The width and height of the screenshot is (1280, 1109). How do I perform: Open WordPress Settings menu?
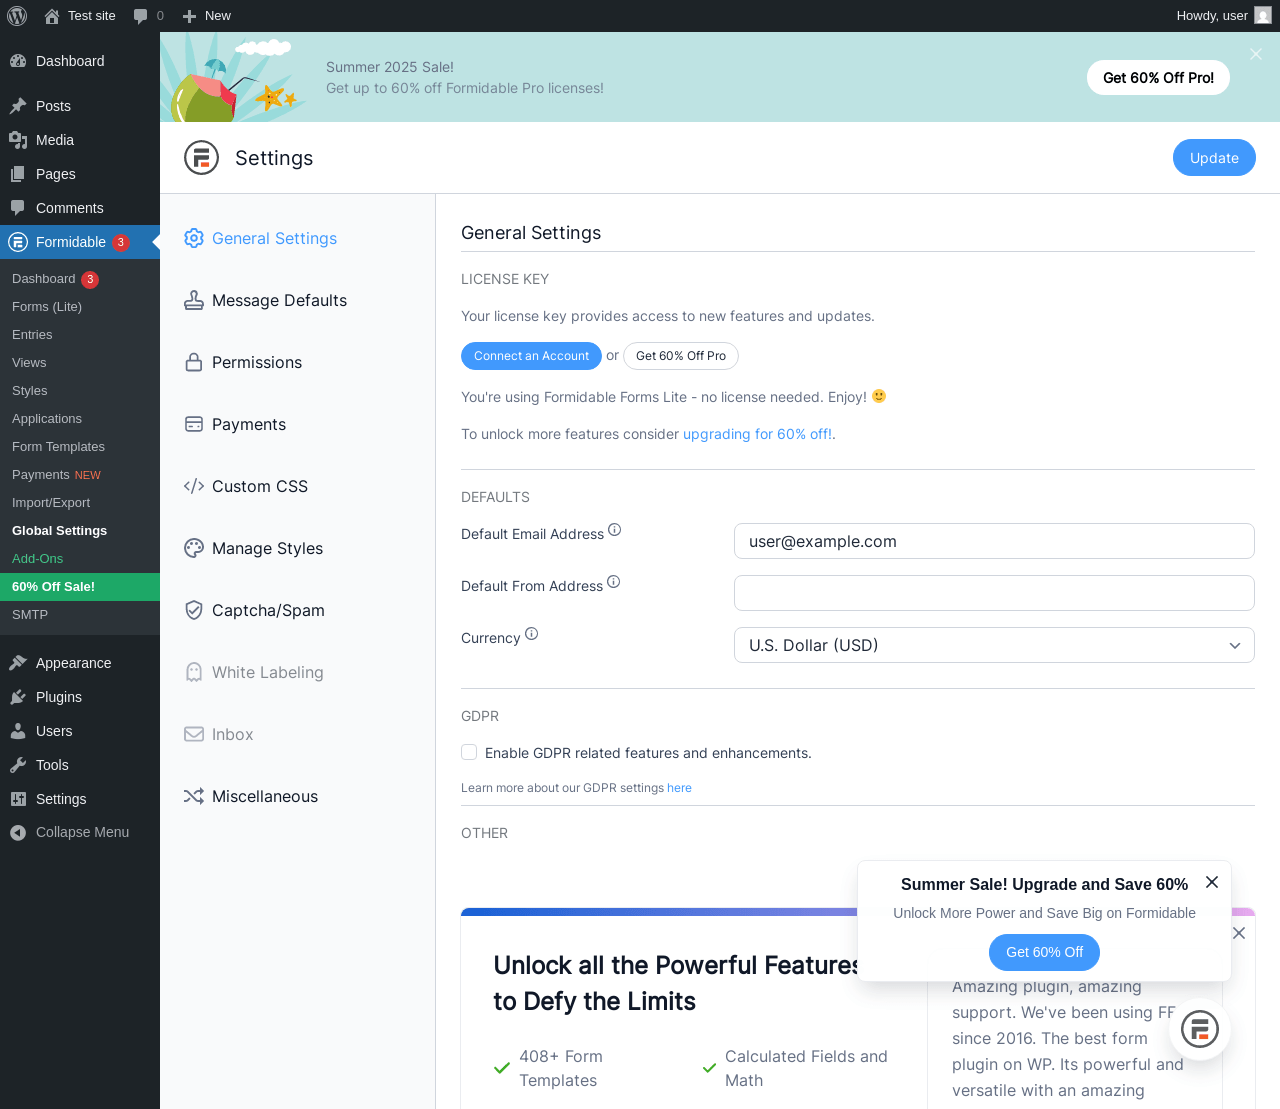(80, 799)
